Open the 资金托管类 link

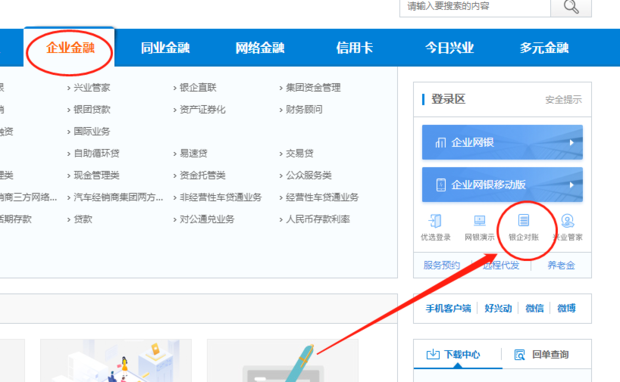click(202, 175)
